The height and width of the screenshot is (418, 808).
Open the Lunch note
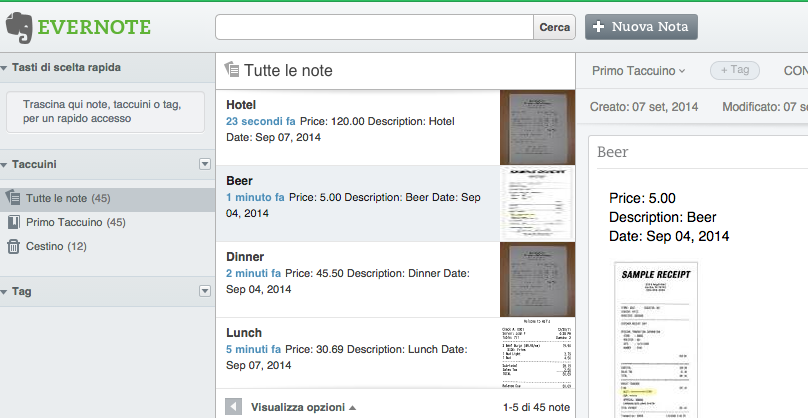(x=358, y=353)
